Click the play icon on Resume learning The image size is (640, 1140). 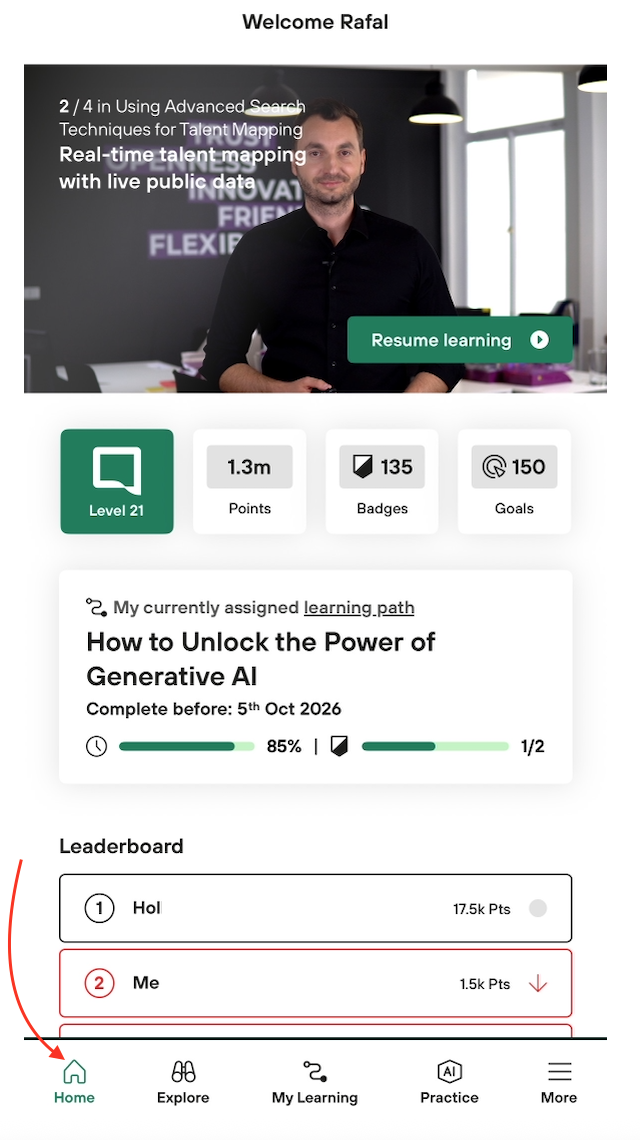pyautogui.click(x=540, y=340)
